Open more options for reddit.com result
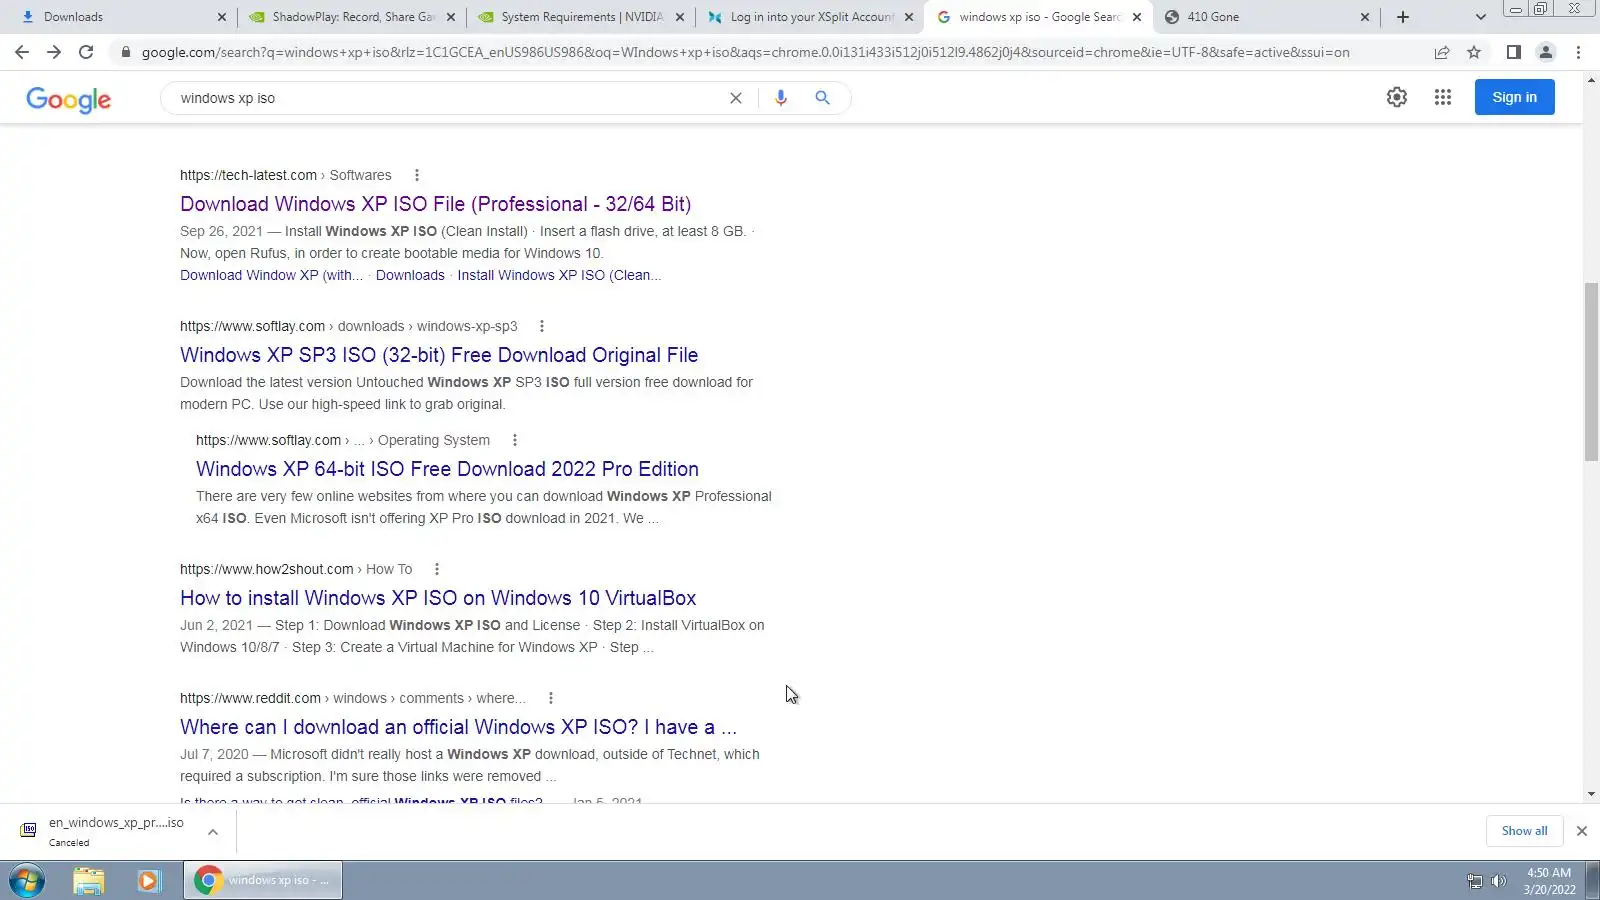The image size is (1600, 900). (x=551, y=698)
